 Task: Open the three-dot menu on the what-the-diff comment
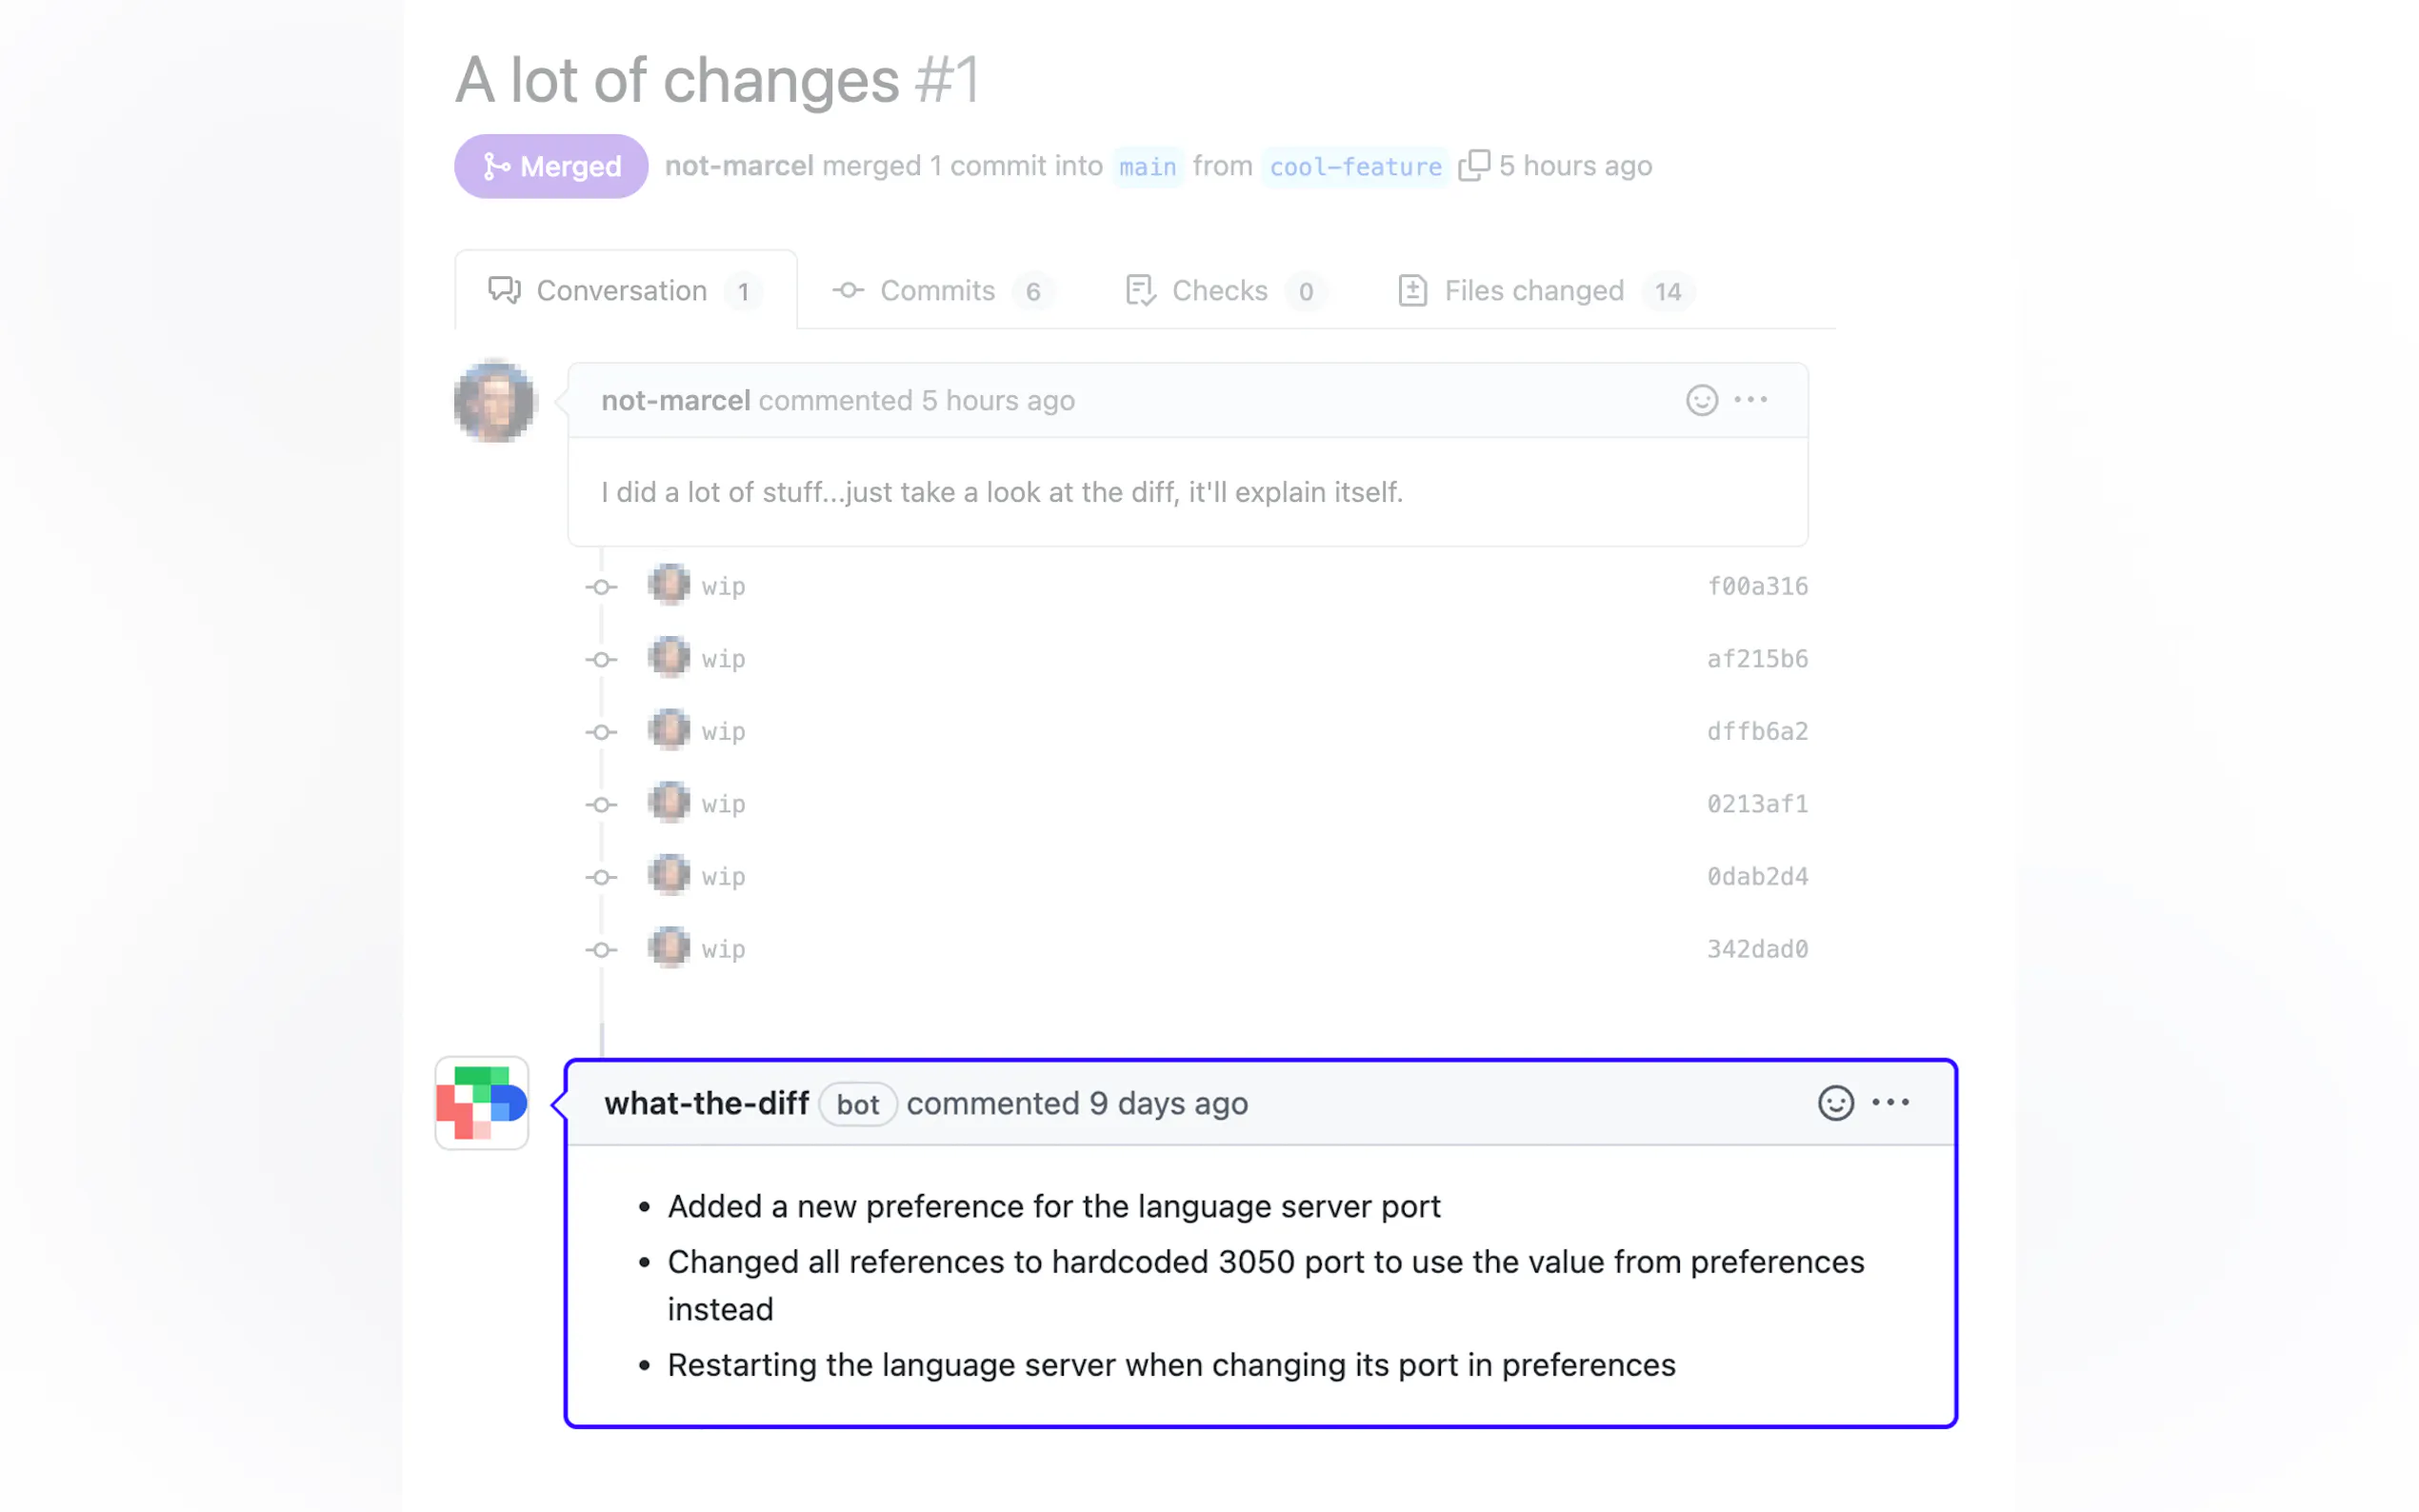coord(1890,1103)
